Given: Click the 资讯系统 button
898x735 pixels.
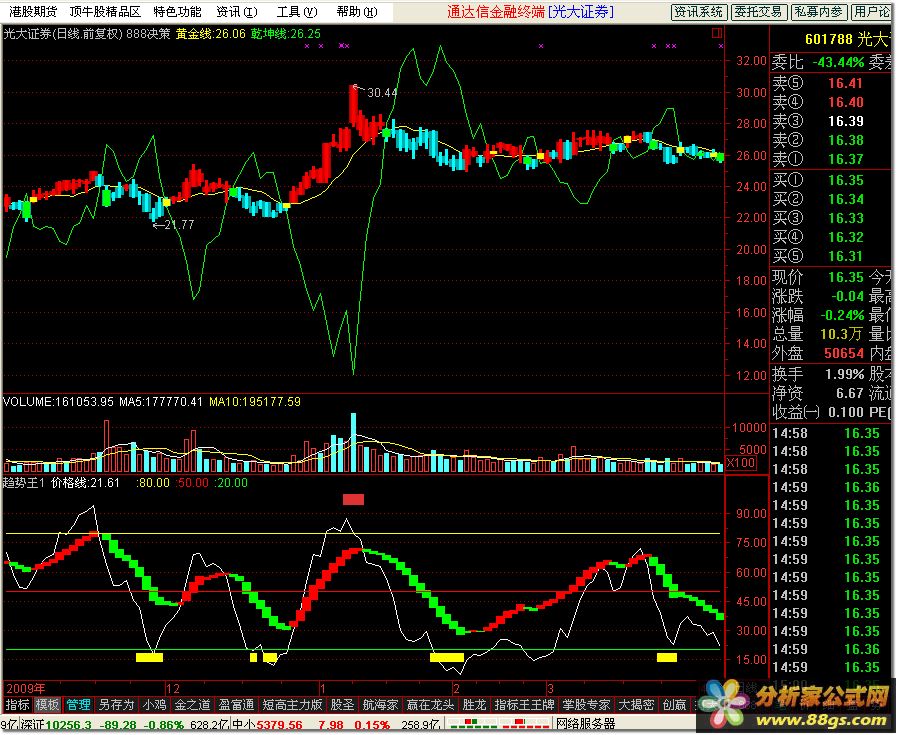Looking at the screenshot, I should pyautogui.click(x=699, y=12).
